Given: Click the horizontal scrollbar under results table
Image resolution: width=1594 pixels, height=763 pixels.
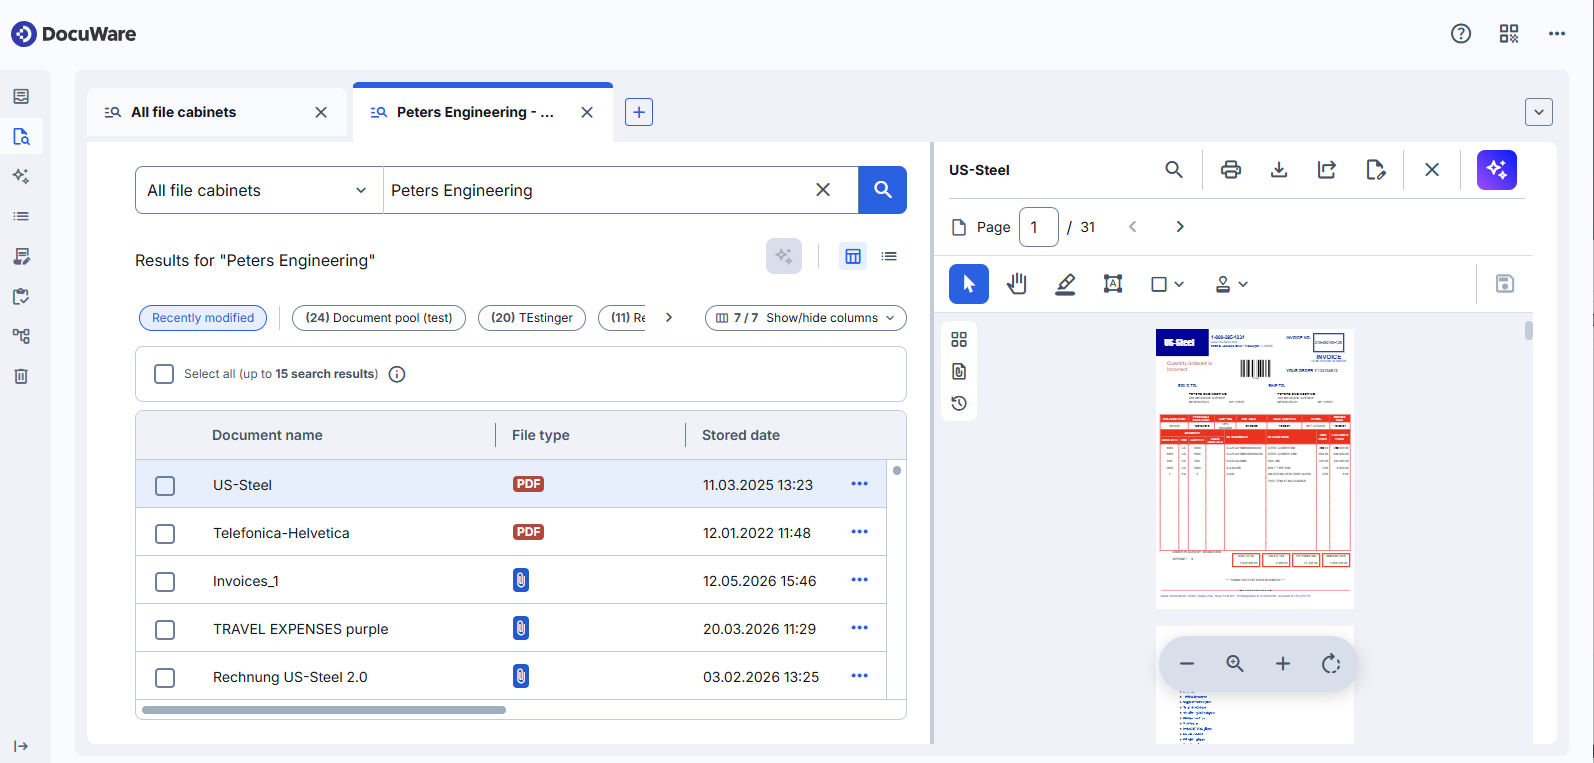Looking at the screenshot, I should pos(324,710).
